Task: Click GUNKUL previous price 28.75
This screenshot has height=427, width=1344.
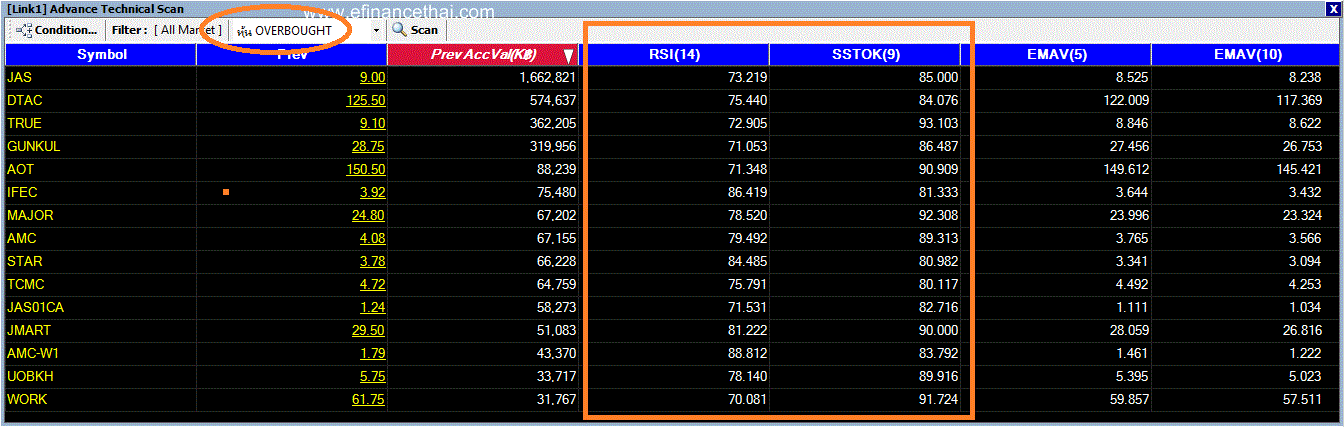Action: point(369,147)
